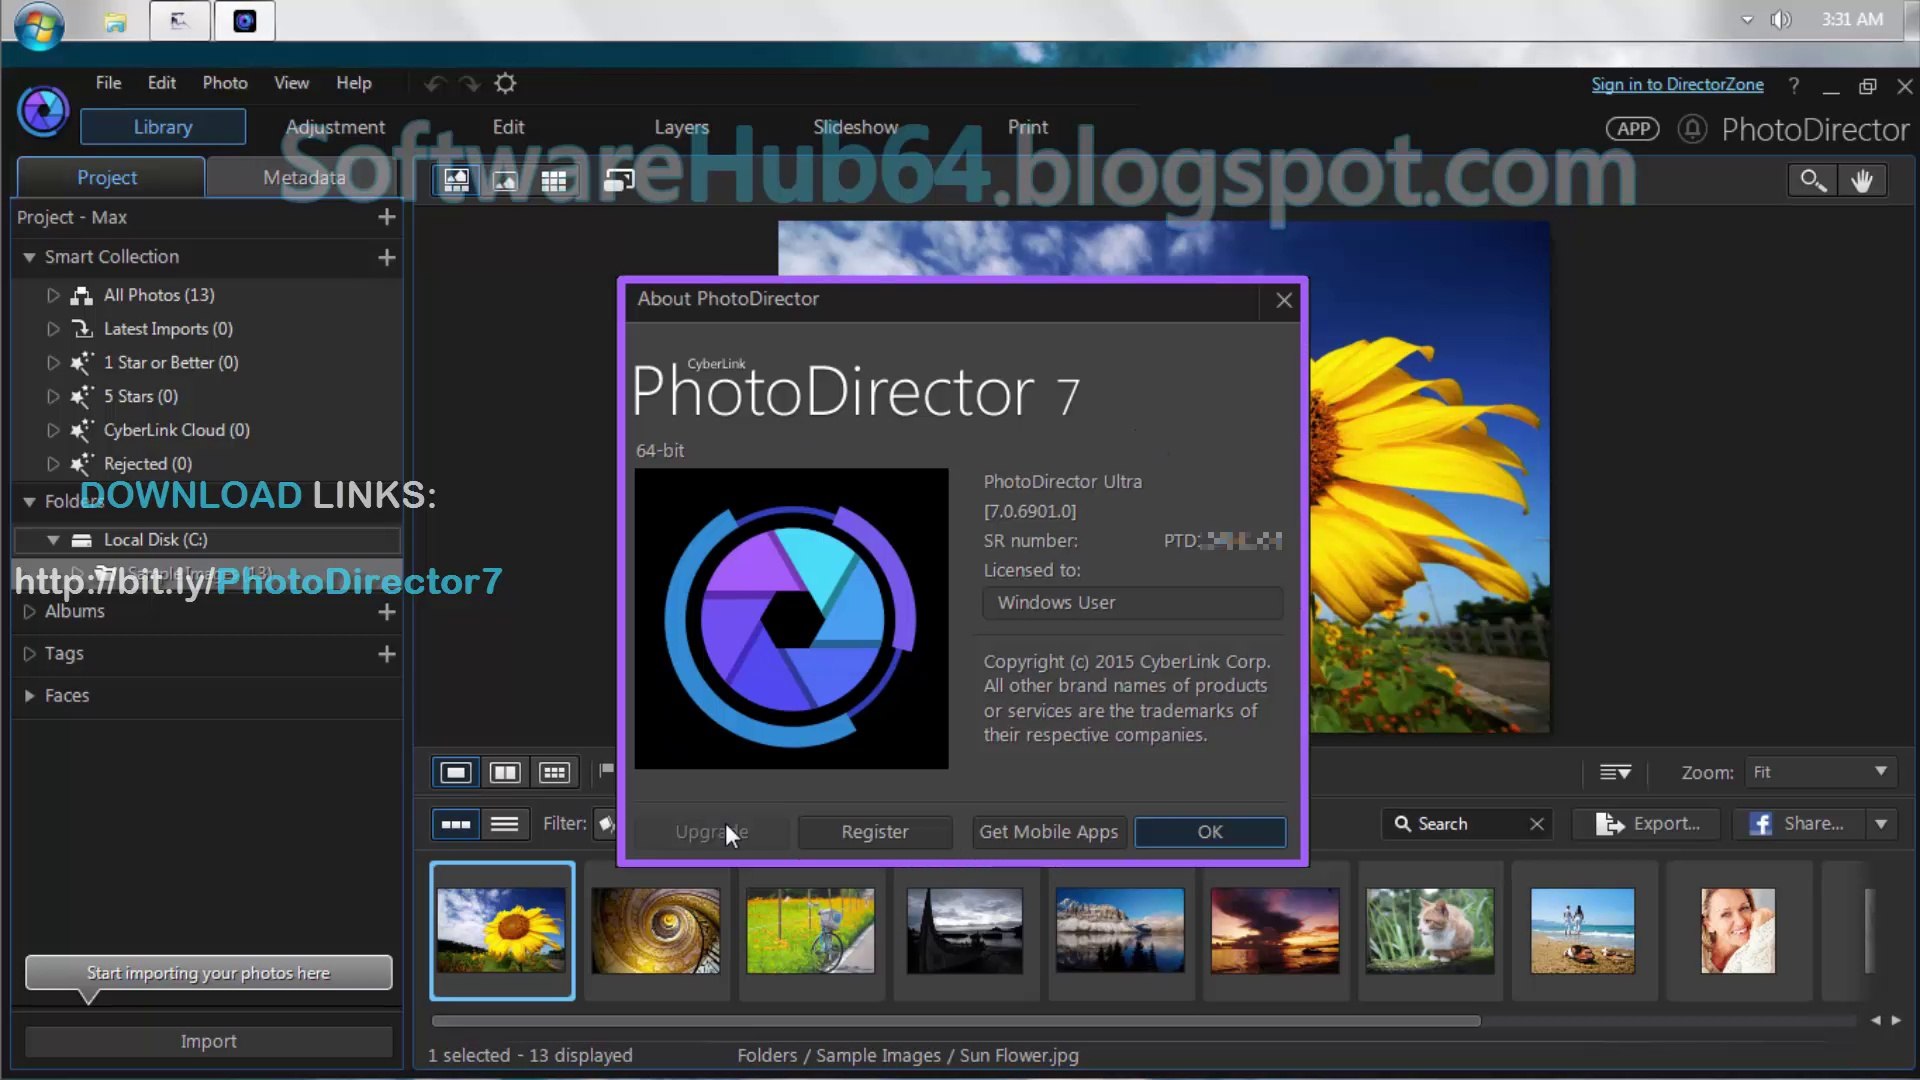Click the secondary monitor display icon
Image resolution: width=1920 pixels, height=1080 pixels.
click(x=619, y=180)
